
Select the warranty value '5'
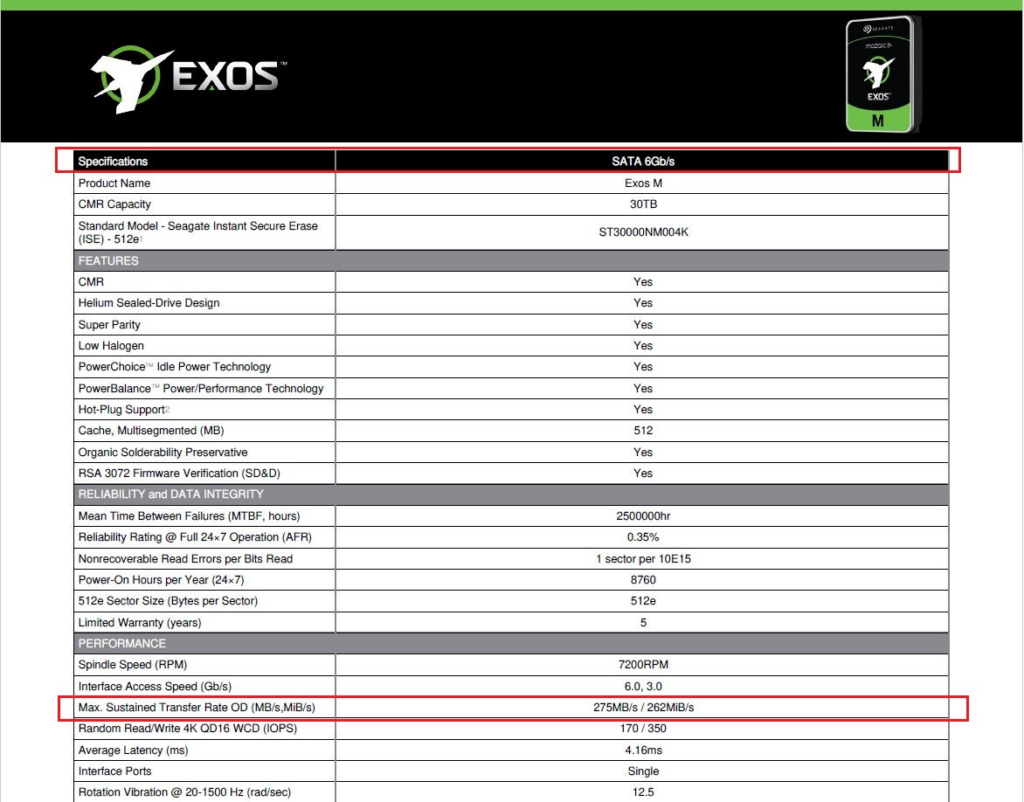(x=643, y=622)
